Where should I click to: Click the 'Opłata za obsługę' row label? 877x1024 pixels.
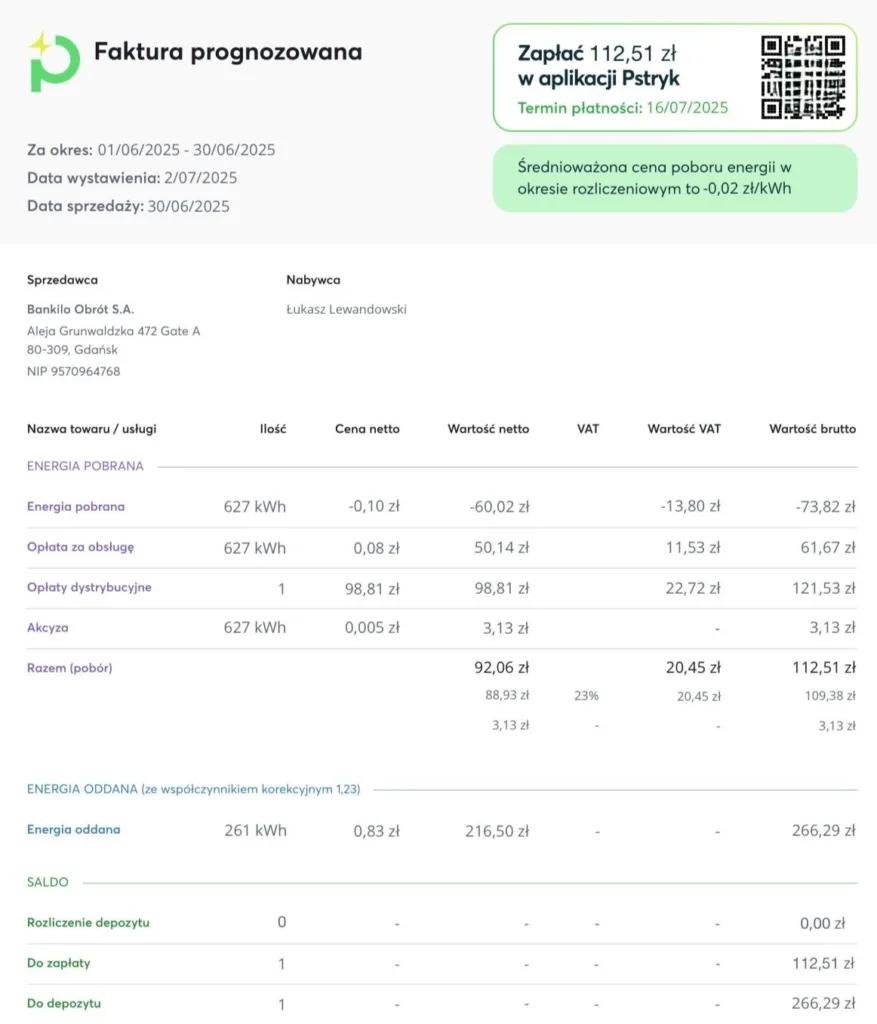[x=80, y=547]
